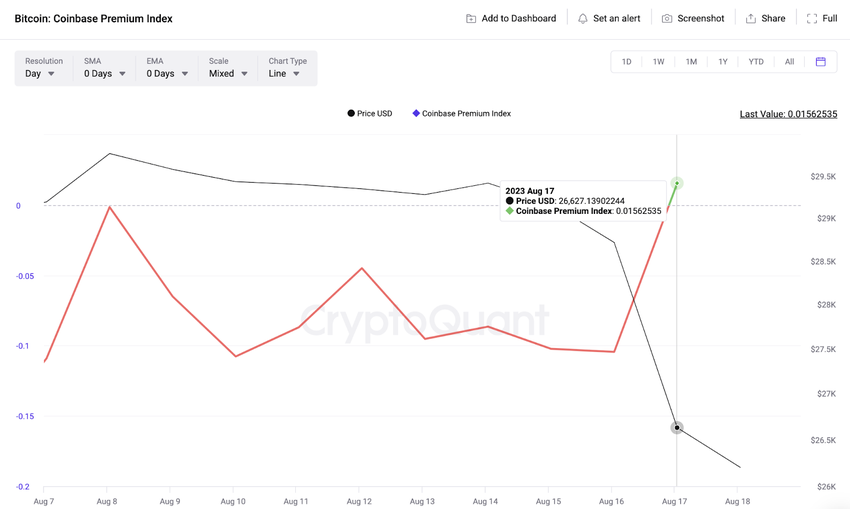Click the tooltip Coinbase Premium Index value
This screenshot has height=509, width=850.
(x=639, y=211)
